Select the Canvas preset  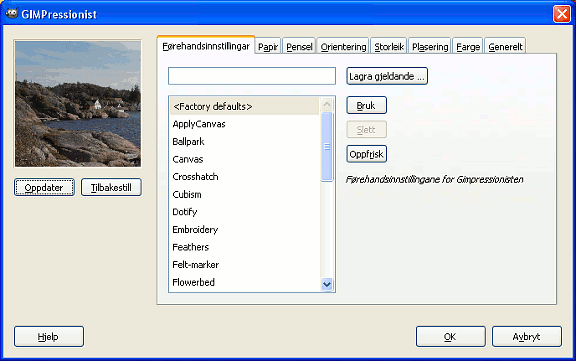244,159
